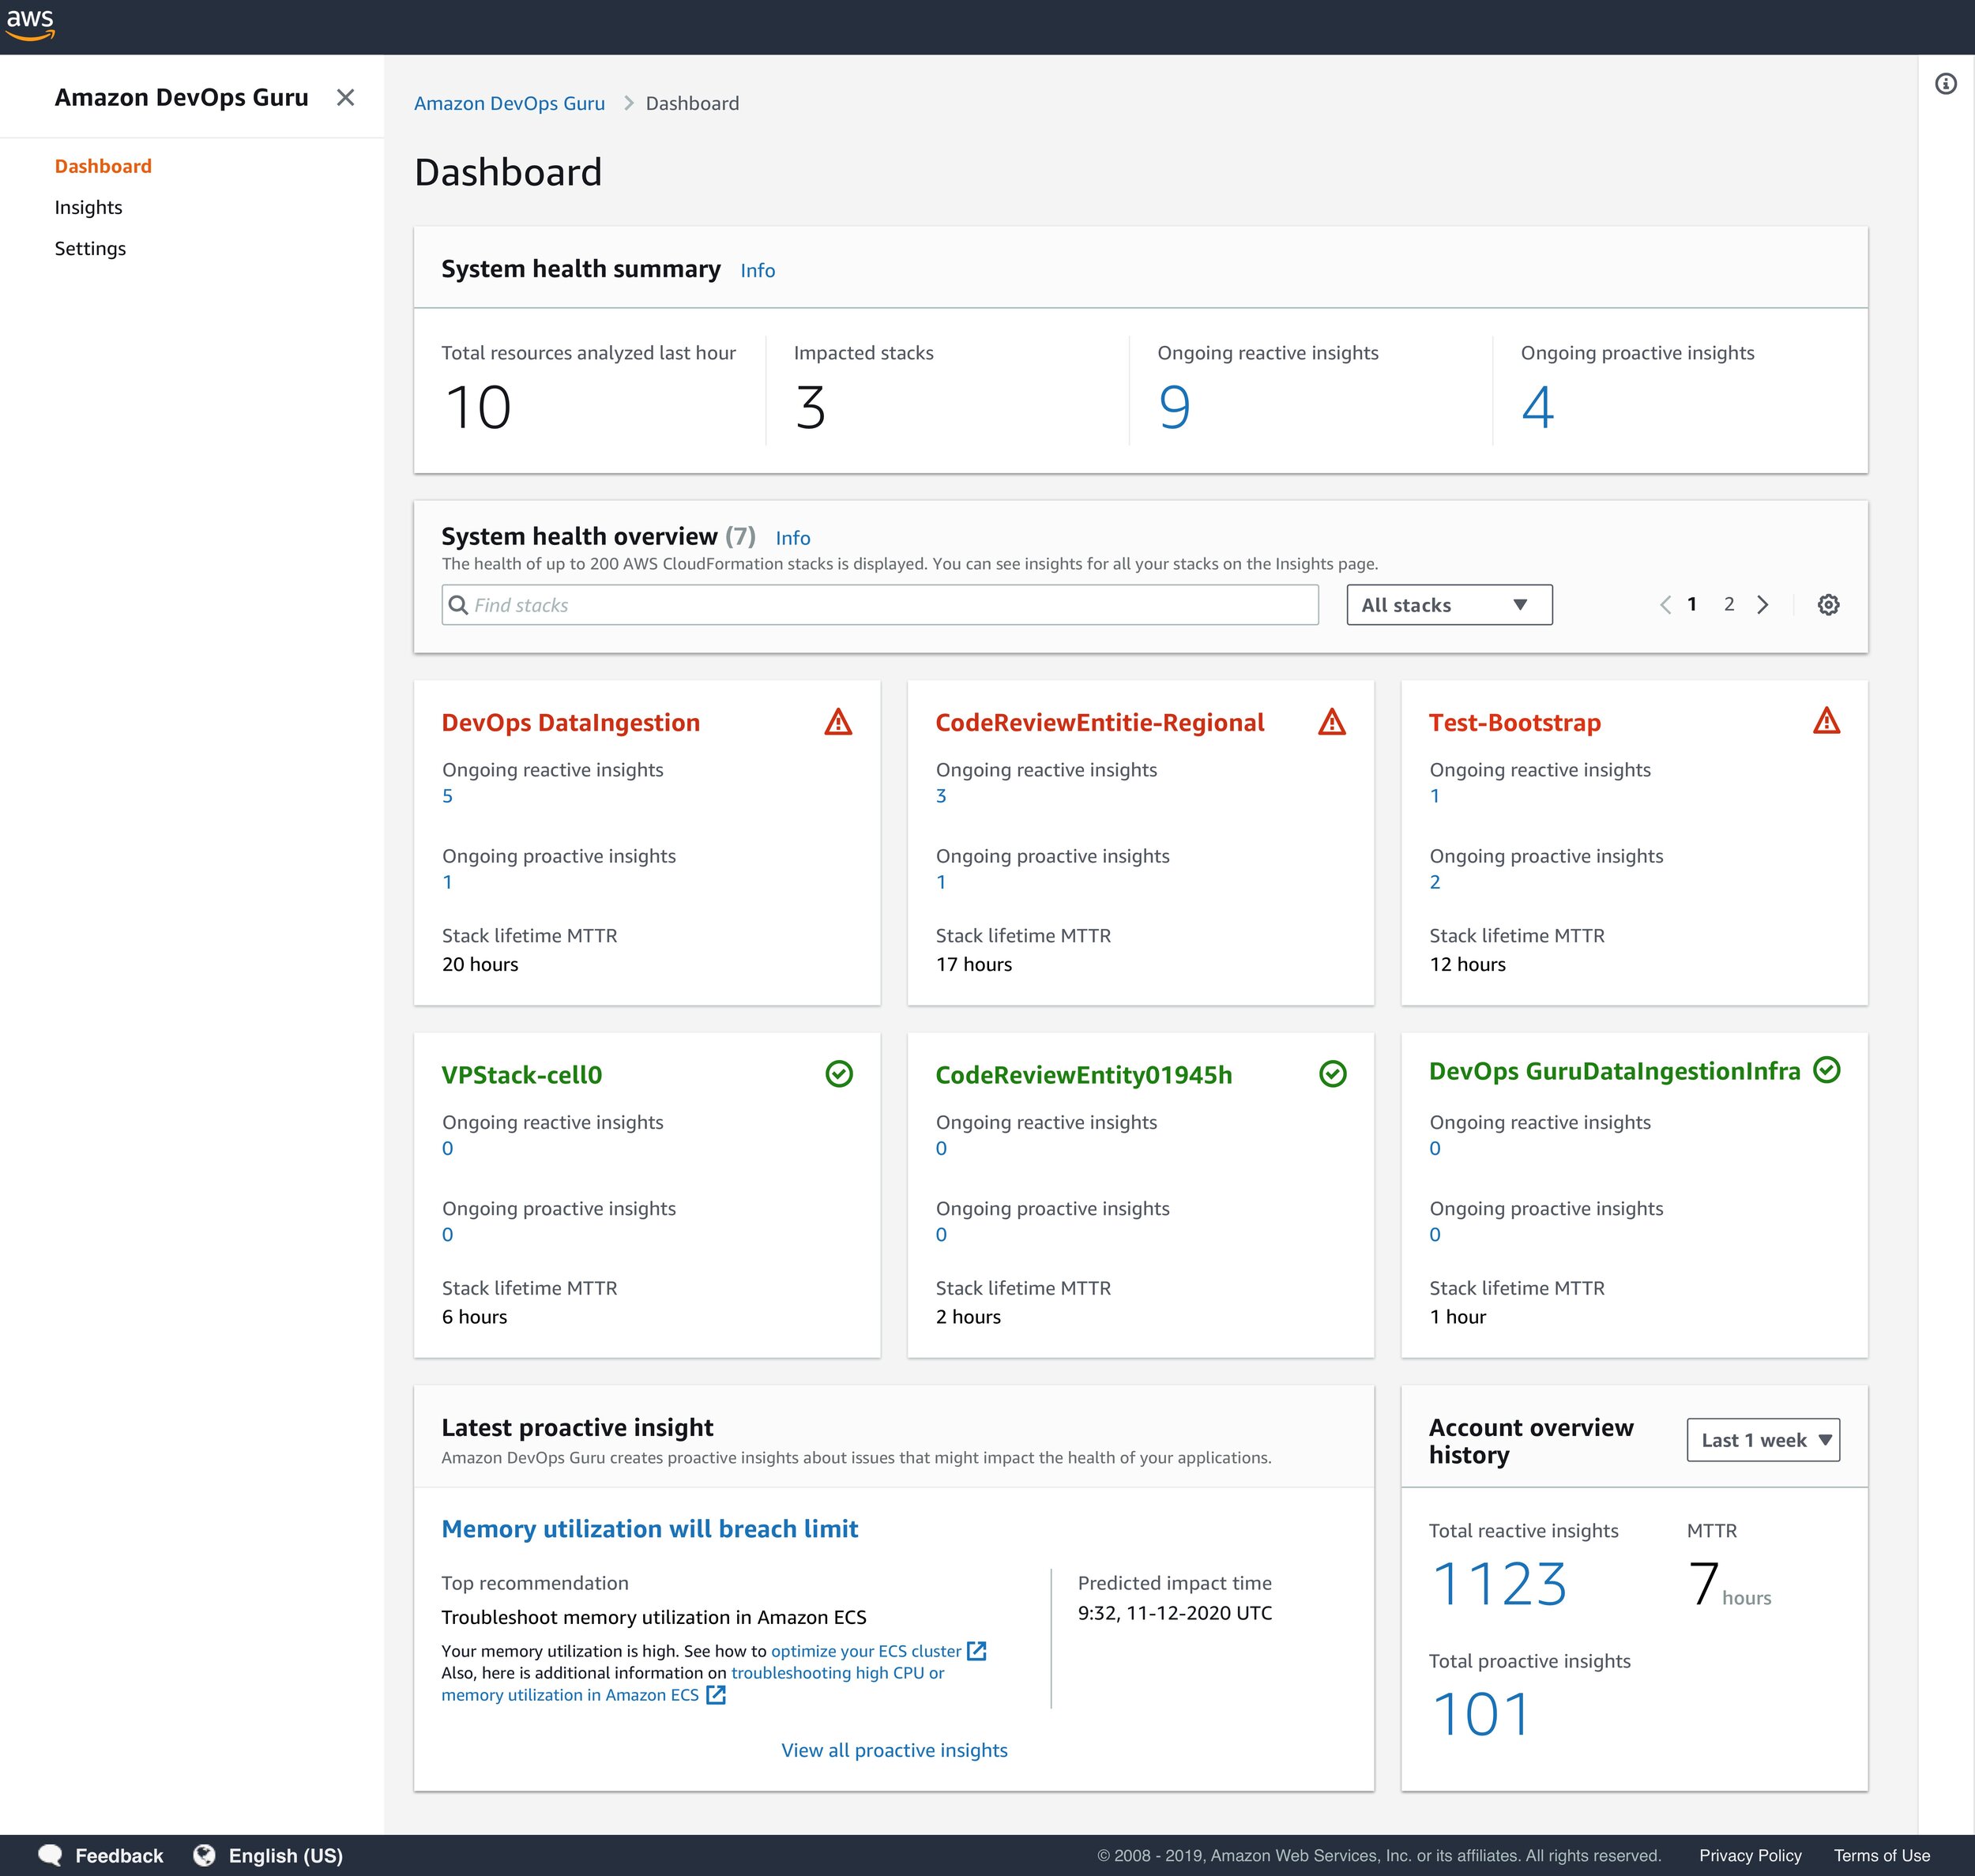Open the DevOps GuruDataIngestionInfra stack title

1613,1071
